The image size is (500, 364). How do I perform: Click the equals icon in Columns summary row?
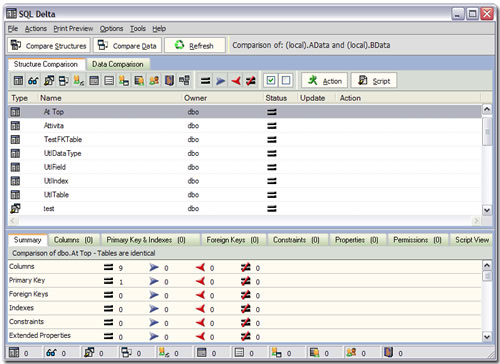108,267
